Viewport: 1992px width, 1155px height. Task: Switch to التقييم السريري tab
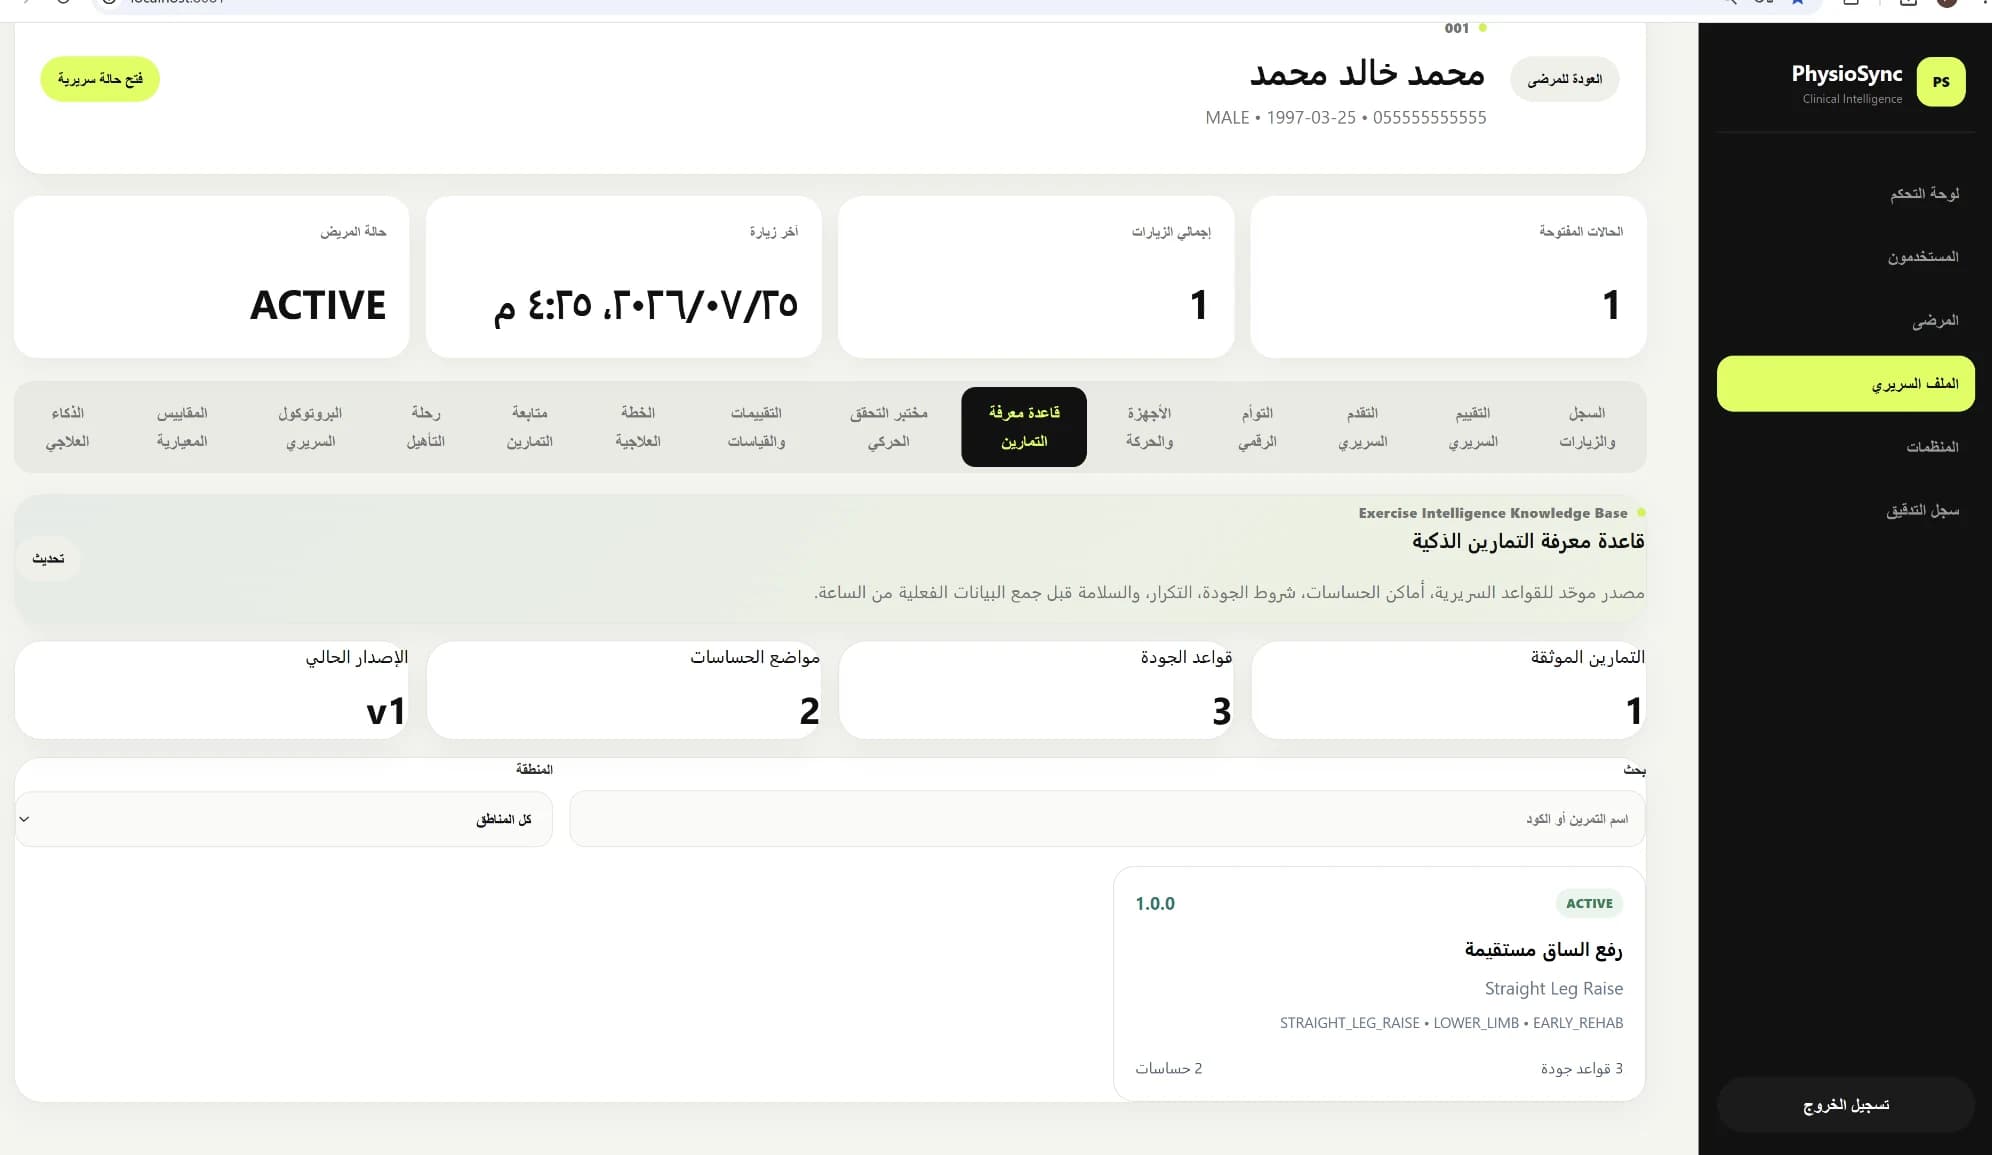(x=1473, y=427)
